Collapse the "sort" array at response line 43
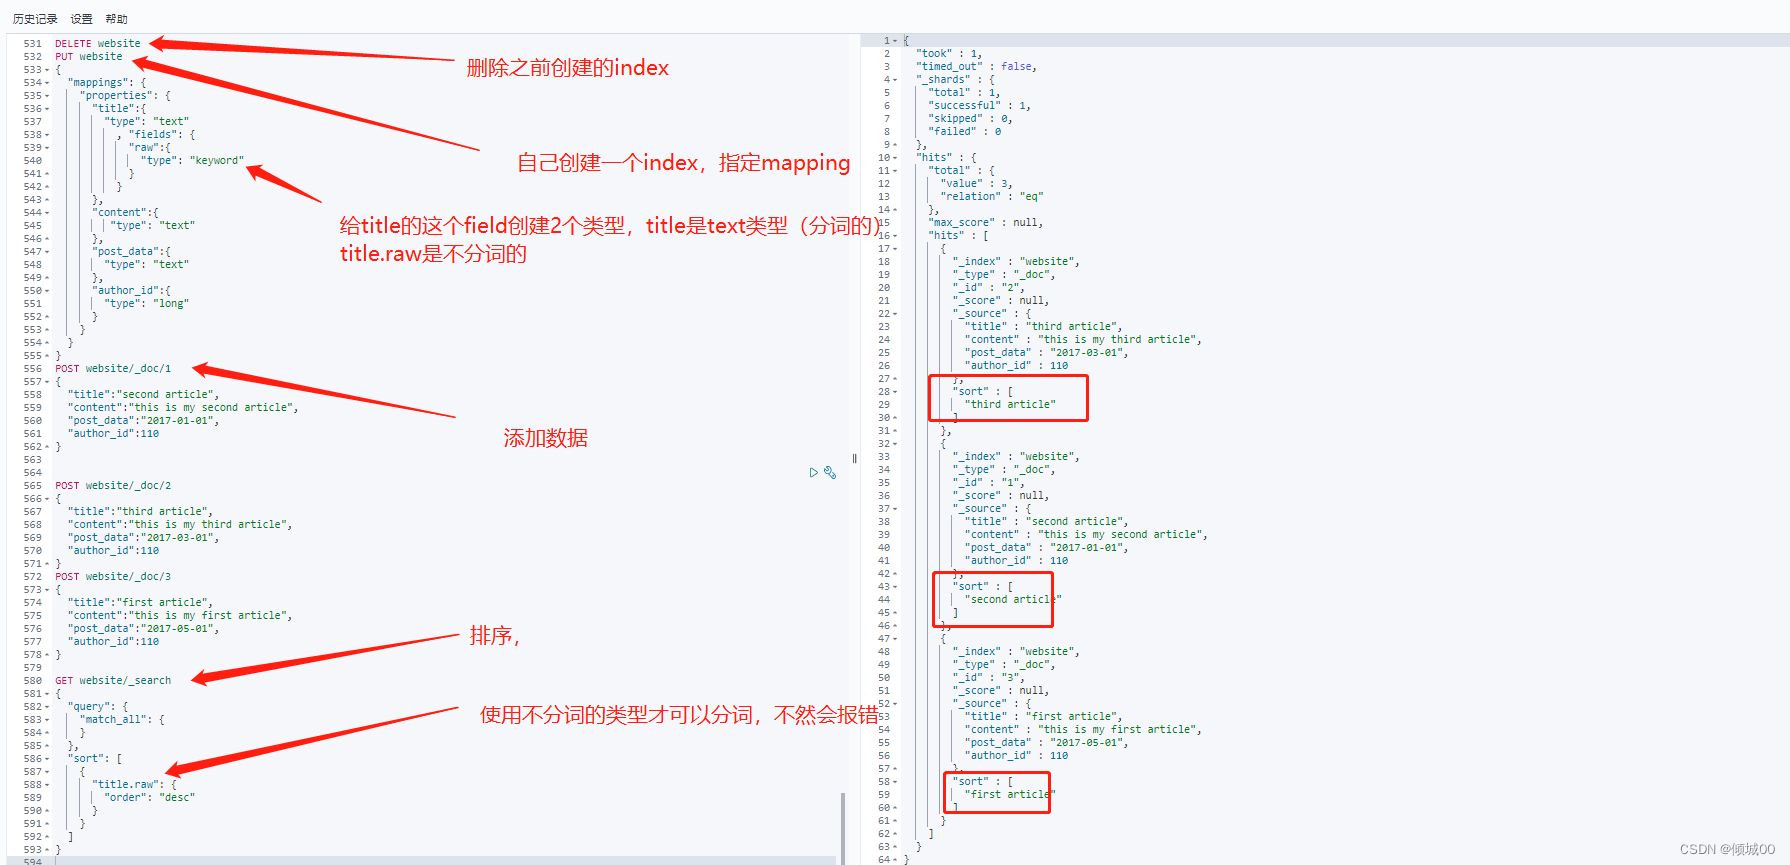The width and height of the screenshot is (1790, 865). [x=895, y=587]
